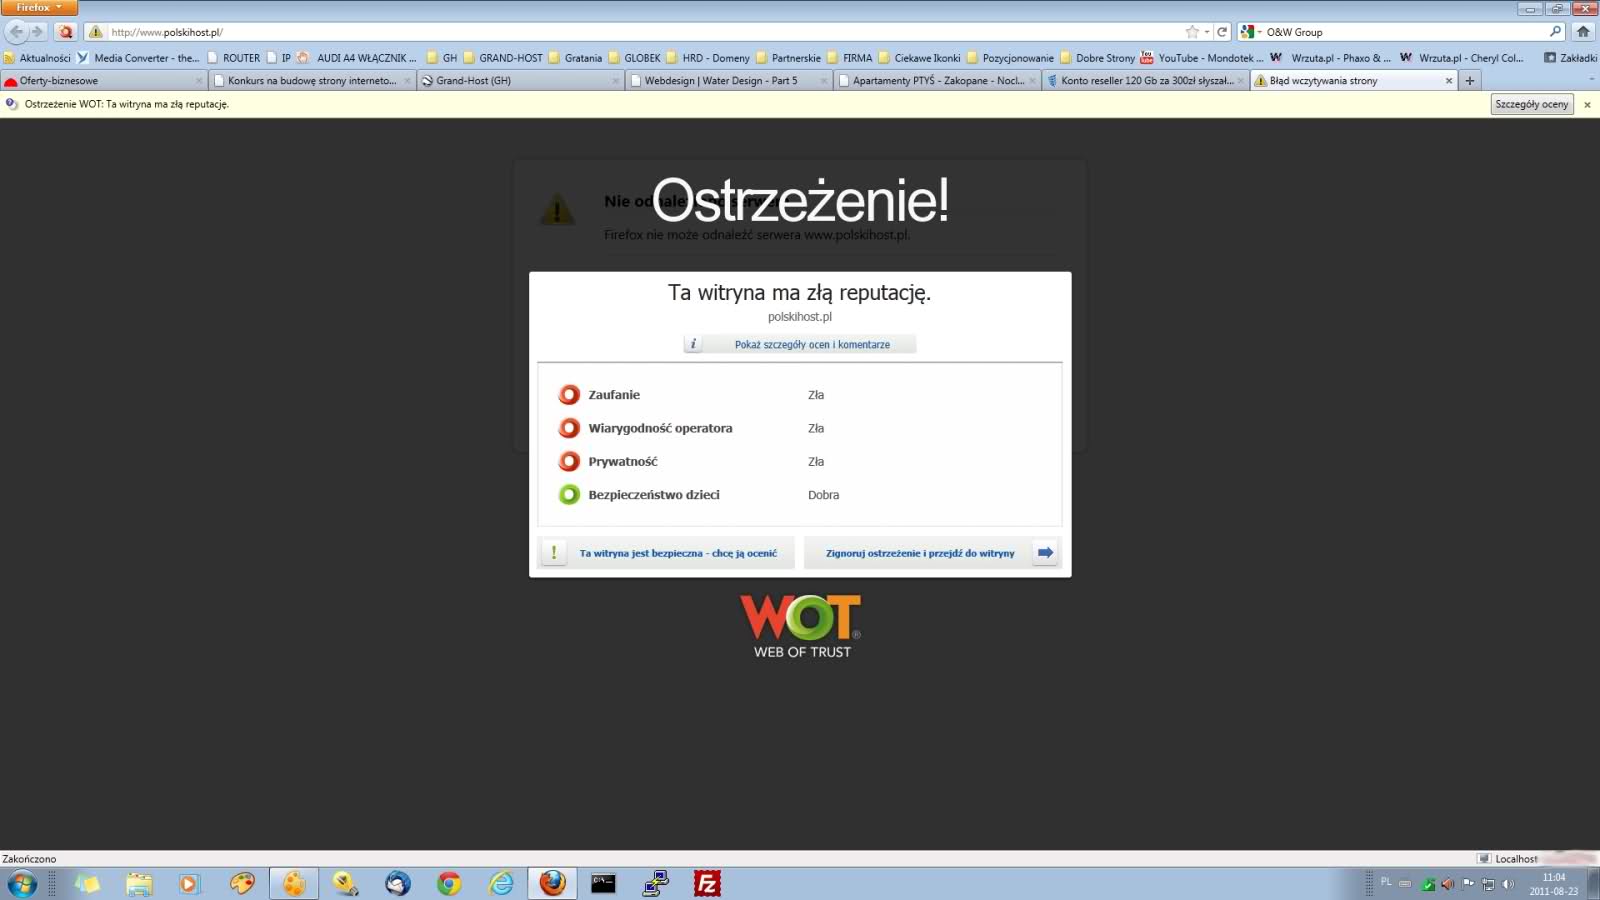Click the PL language indicator in tray
Image resolution: width=1600 pixels, height=900 pixels.
pos(1386,882)
